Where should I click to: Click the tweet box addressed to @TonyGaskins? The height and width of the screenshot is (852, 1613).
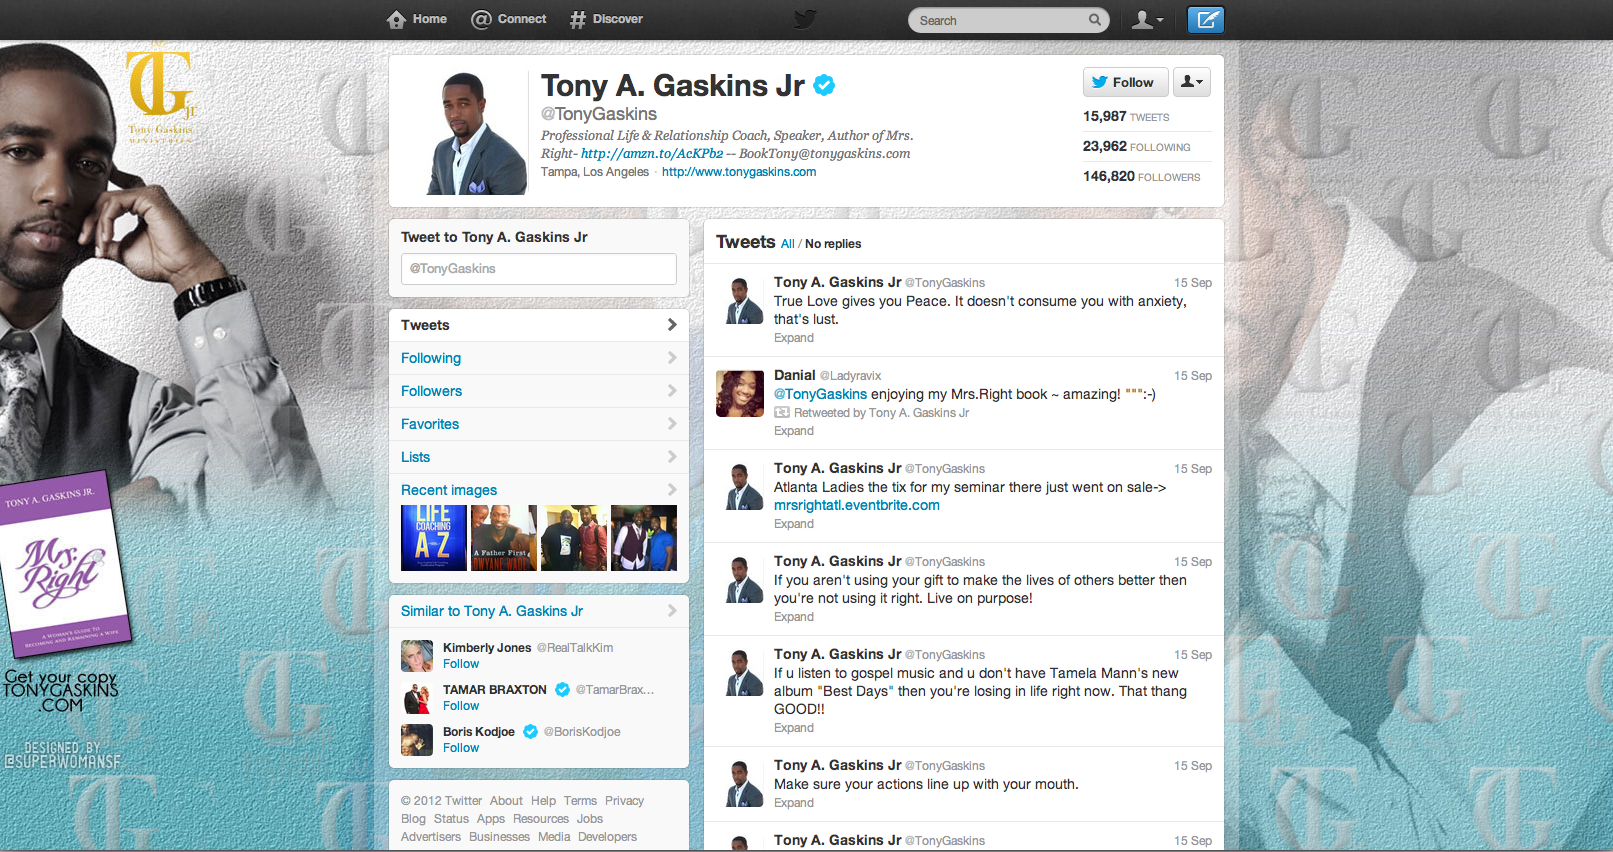539,269
